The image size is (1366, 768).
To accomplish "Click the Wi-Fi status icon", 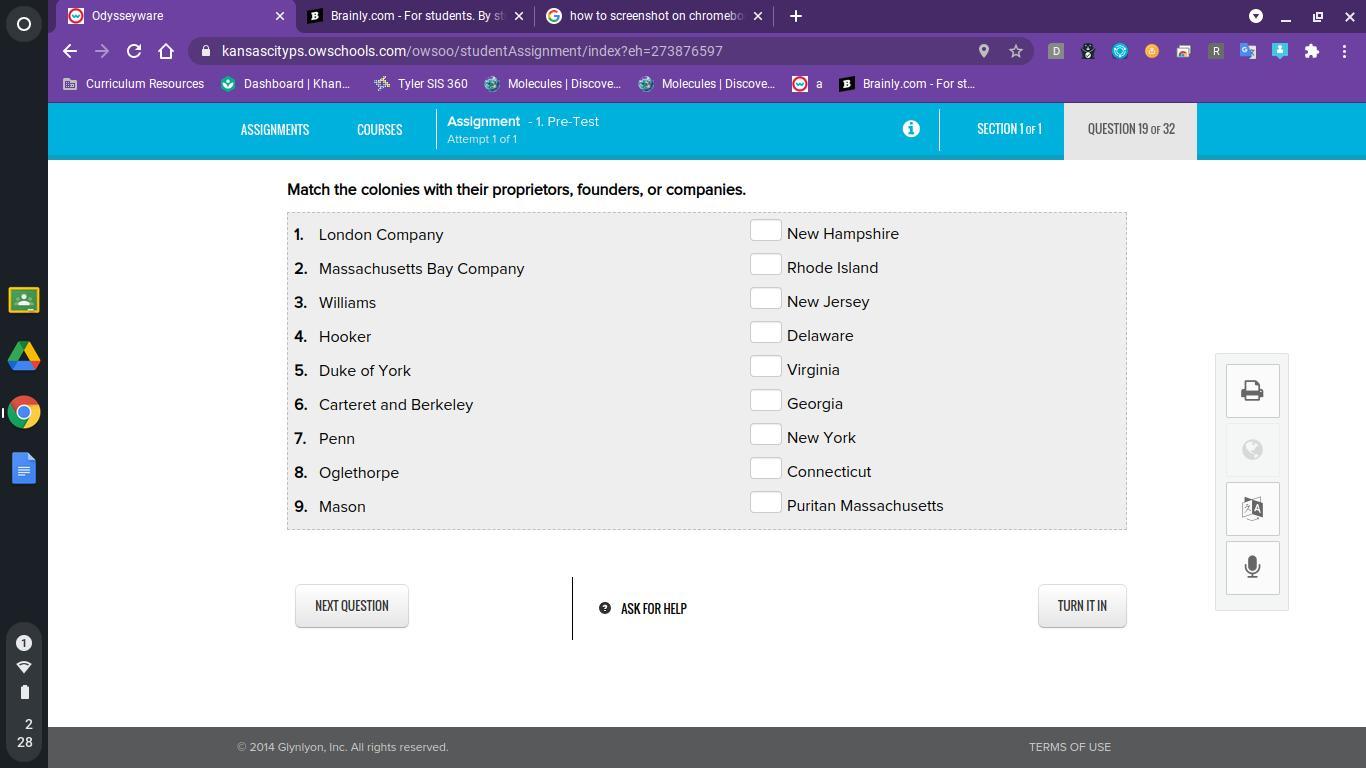I will [24, 667].
